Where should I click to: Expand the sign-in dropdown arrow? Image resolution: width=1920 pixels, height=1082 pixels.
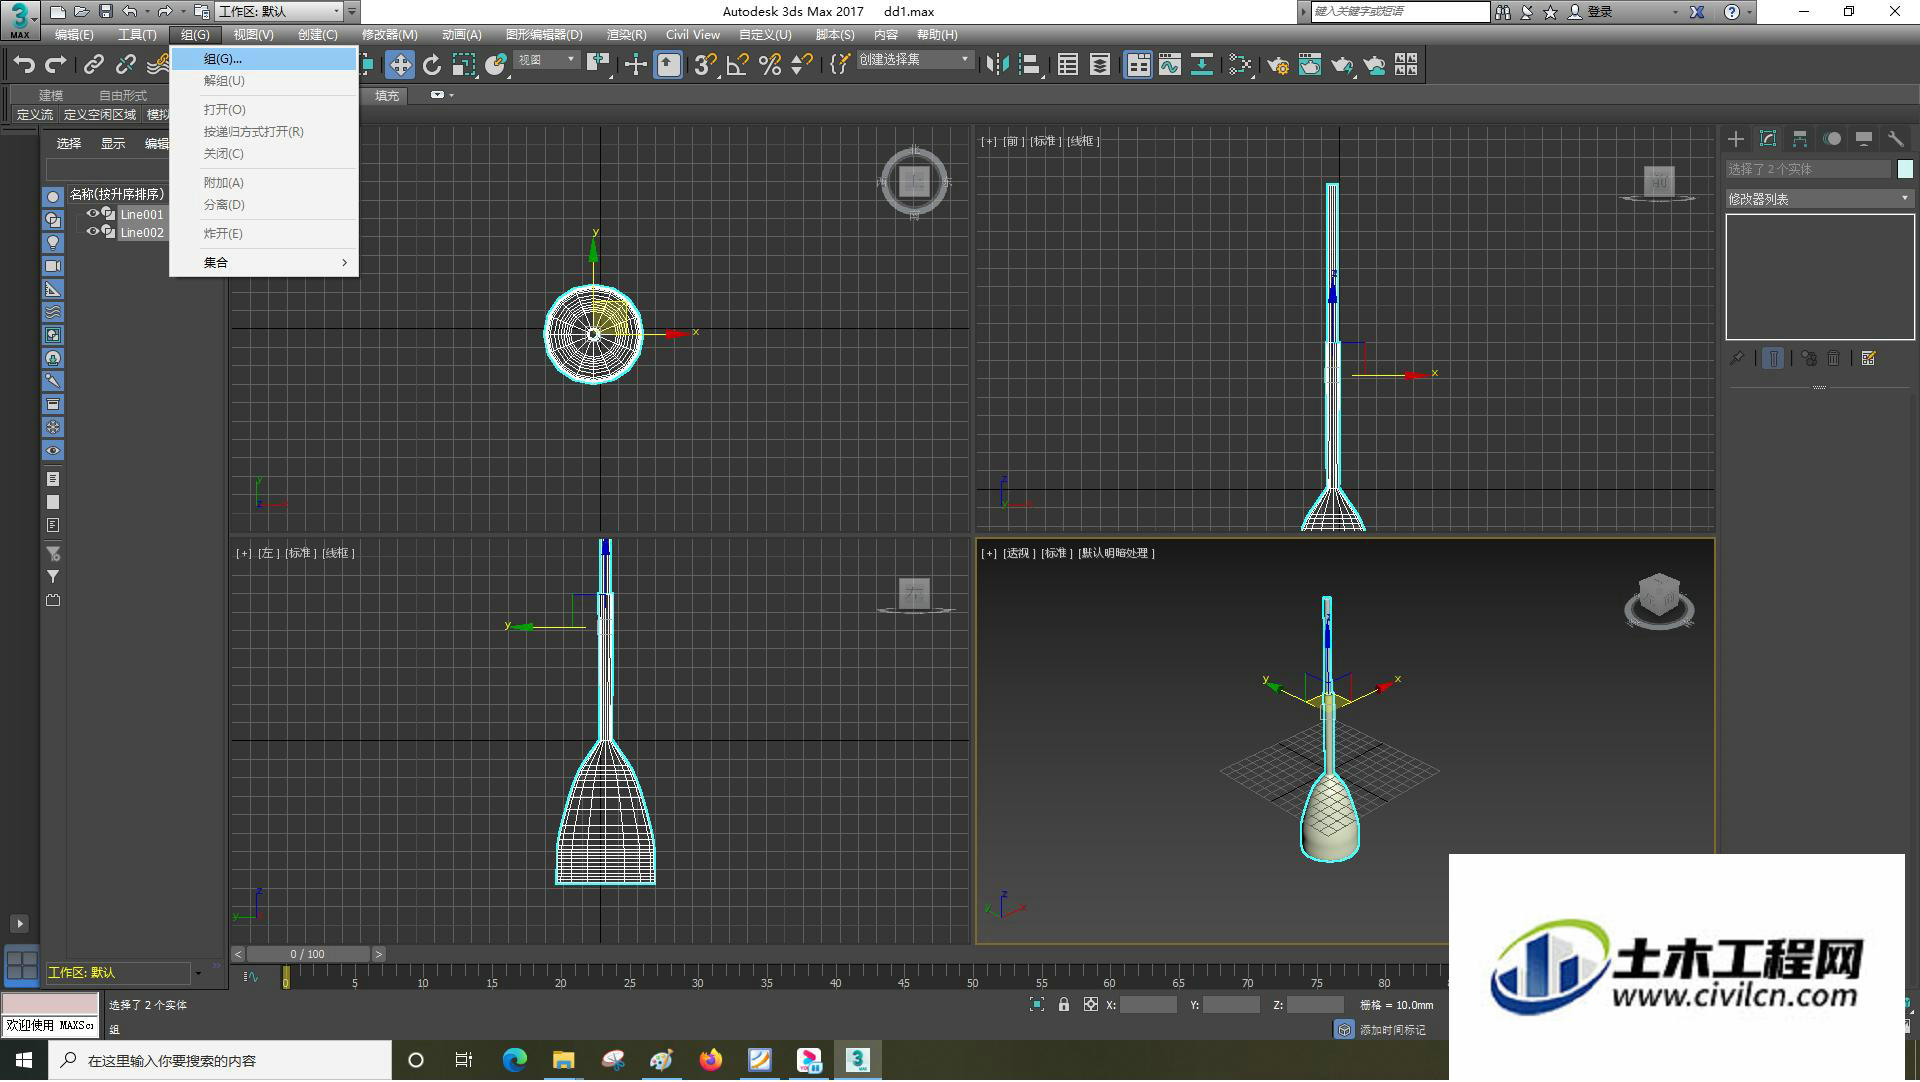[1675, 12]
